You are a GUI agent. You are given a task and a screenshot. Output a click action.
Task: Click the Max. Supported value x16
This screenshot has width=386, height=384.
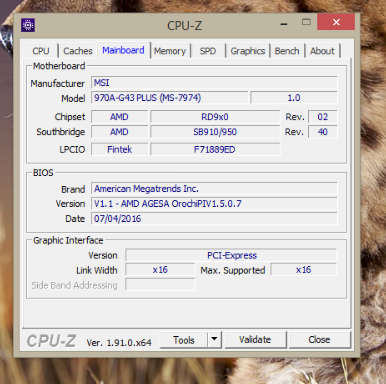[304, 270]
